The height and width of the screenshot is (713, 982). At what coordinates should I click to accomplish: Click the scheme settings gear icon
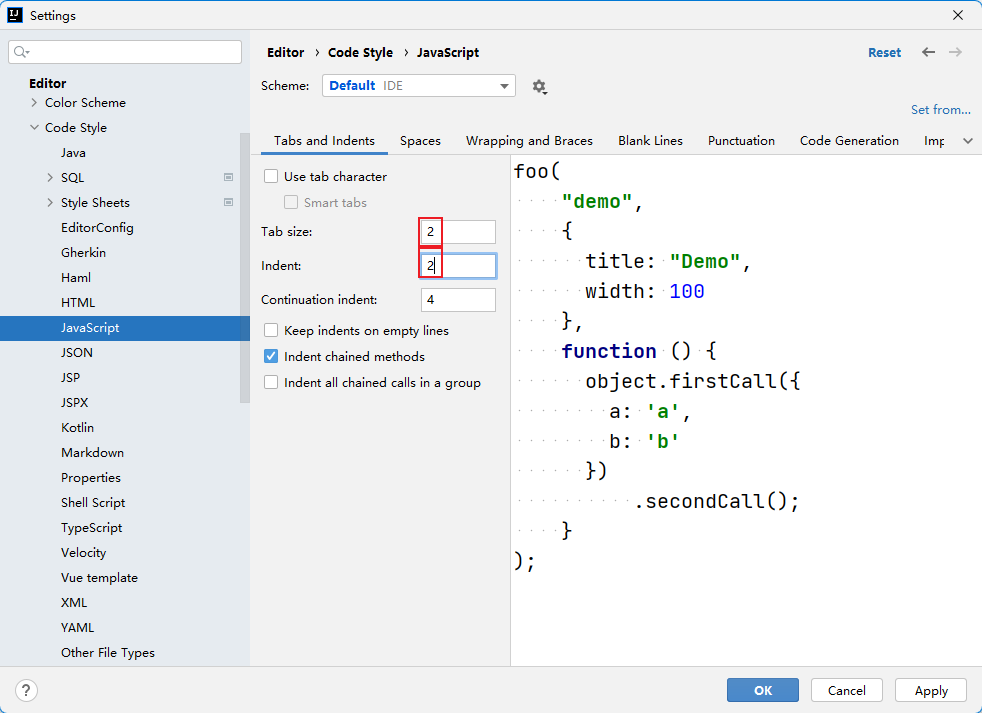click(x=539, y=86)
